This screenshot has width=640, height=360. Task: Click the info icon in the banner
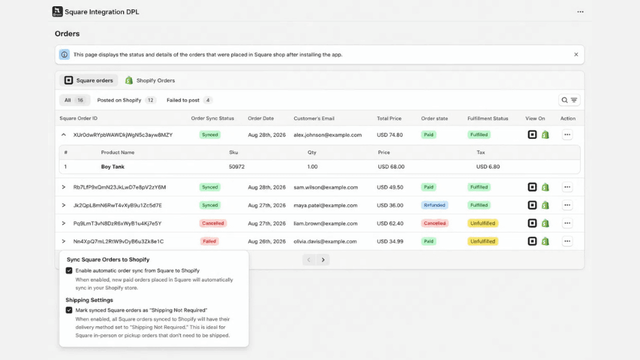point(64,54)
